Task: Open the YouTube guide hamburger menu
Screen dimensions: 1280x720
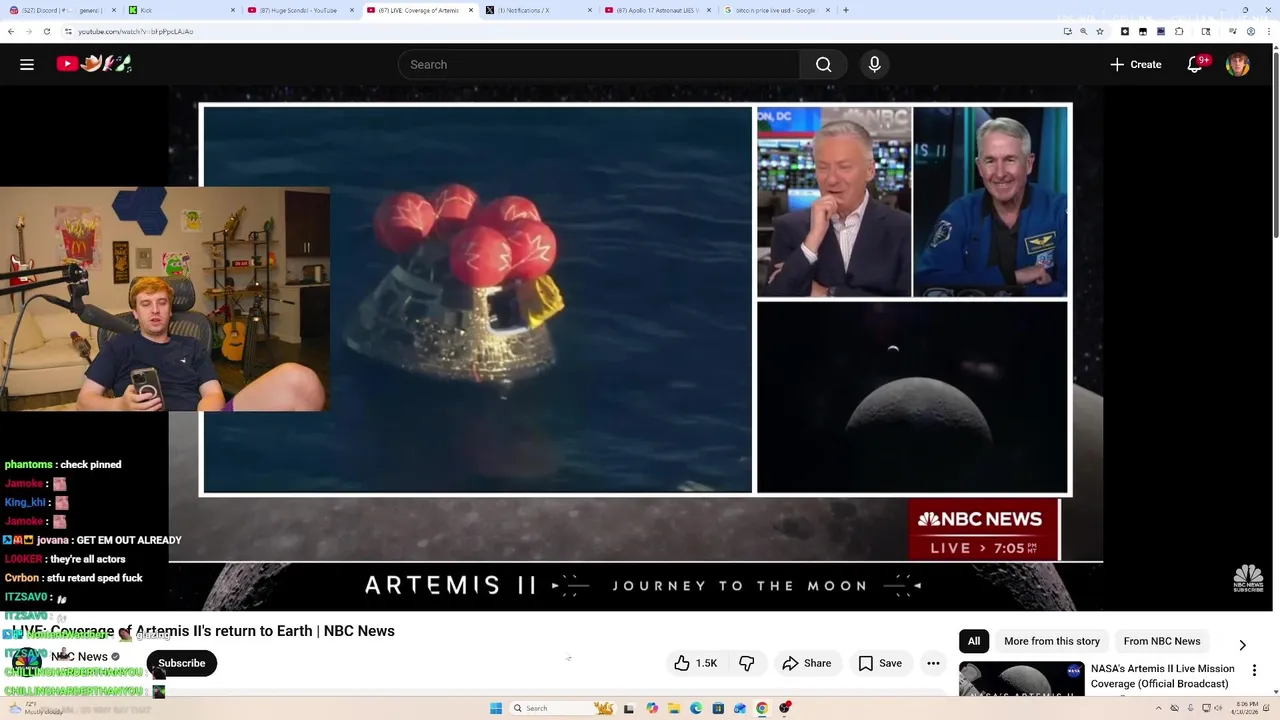Action: click(x=27, y=64)
